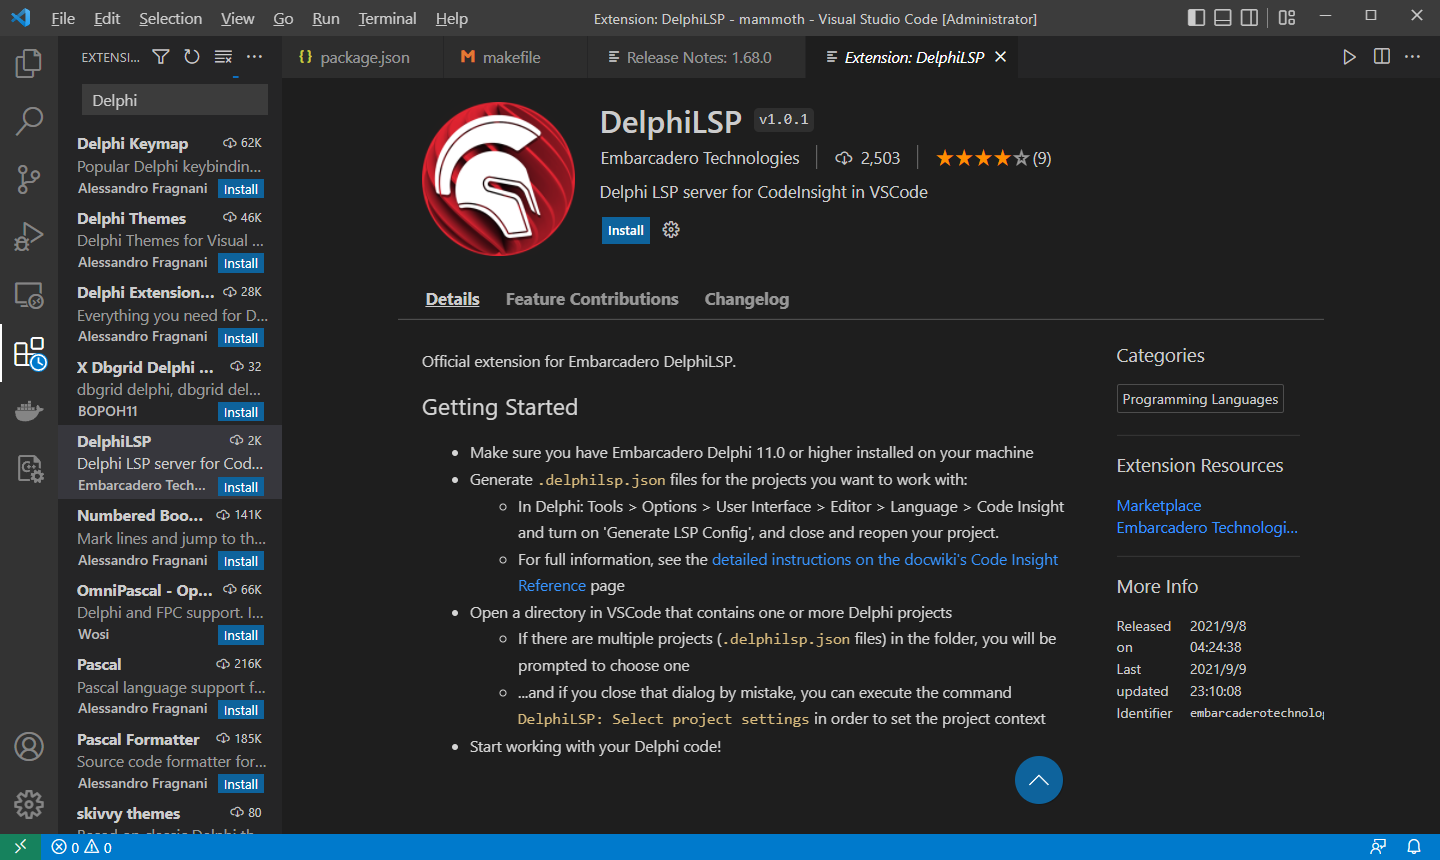This screenshot has width=1440, height=860.
Task: Install Delphi Keymap extension
Action: 241,189
